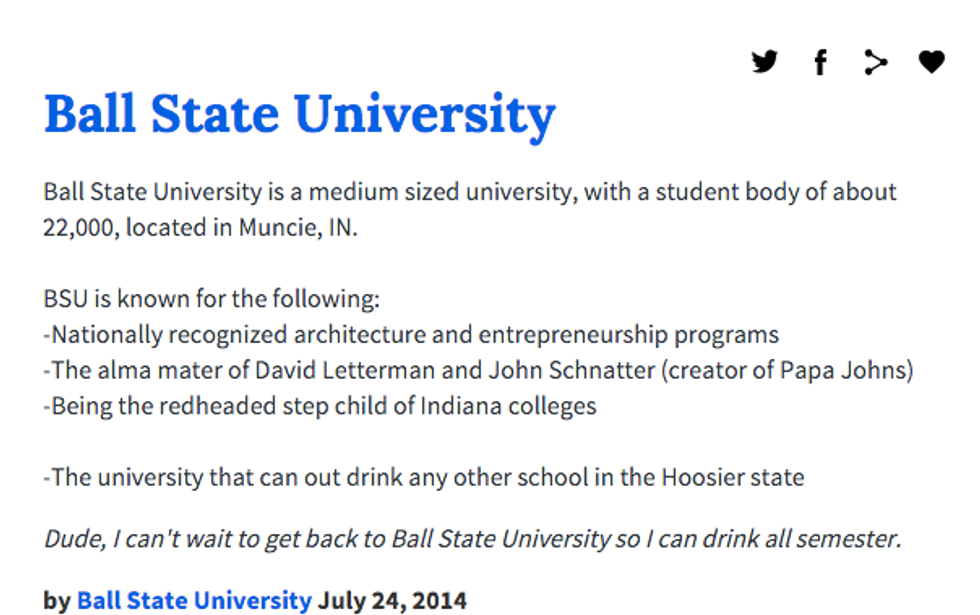This screenshot has width=980, height=615.
Task: Click the redheaded step child line
Action: pyautogui.click(x=320, y=406)
